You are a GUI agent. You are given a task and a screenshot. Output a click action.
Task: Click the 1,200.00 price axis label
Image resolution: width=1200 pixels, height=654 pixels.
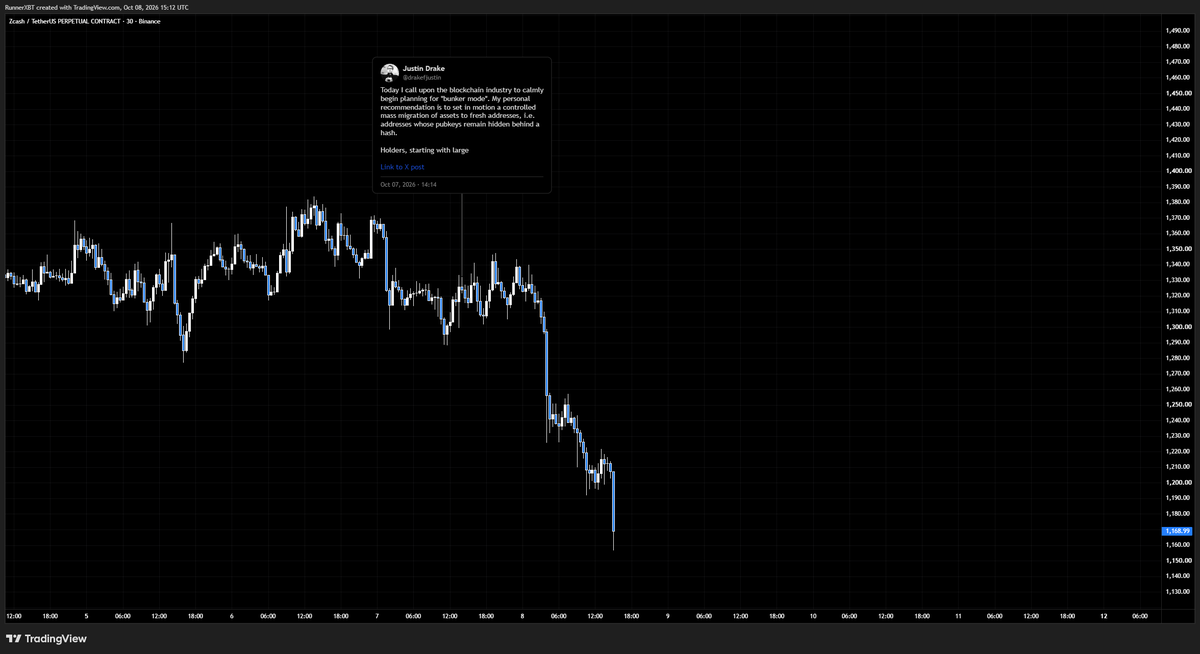click(x=1176, y=482)
